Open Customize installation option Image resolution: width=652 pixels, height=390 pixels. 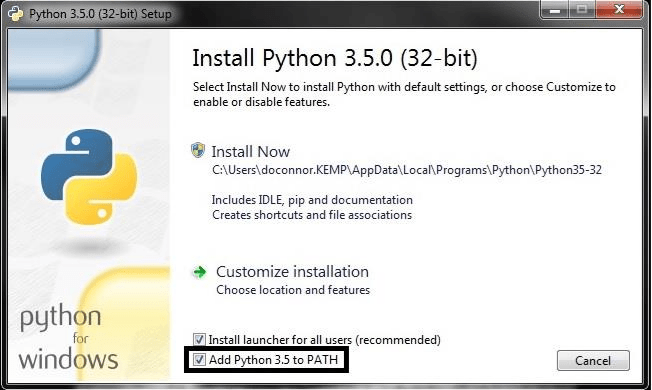tap(292, 272)
